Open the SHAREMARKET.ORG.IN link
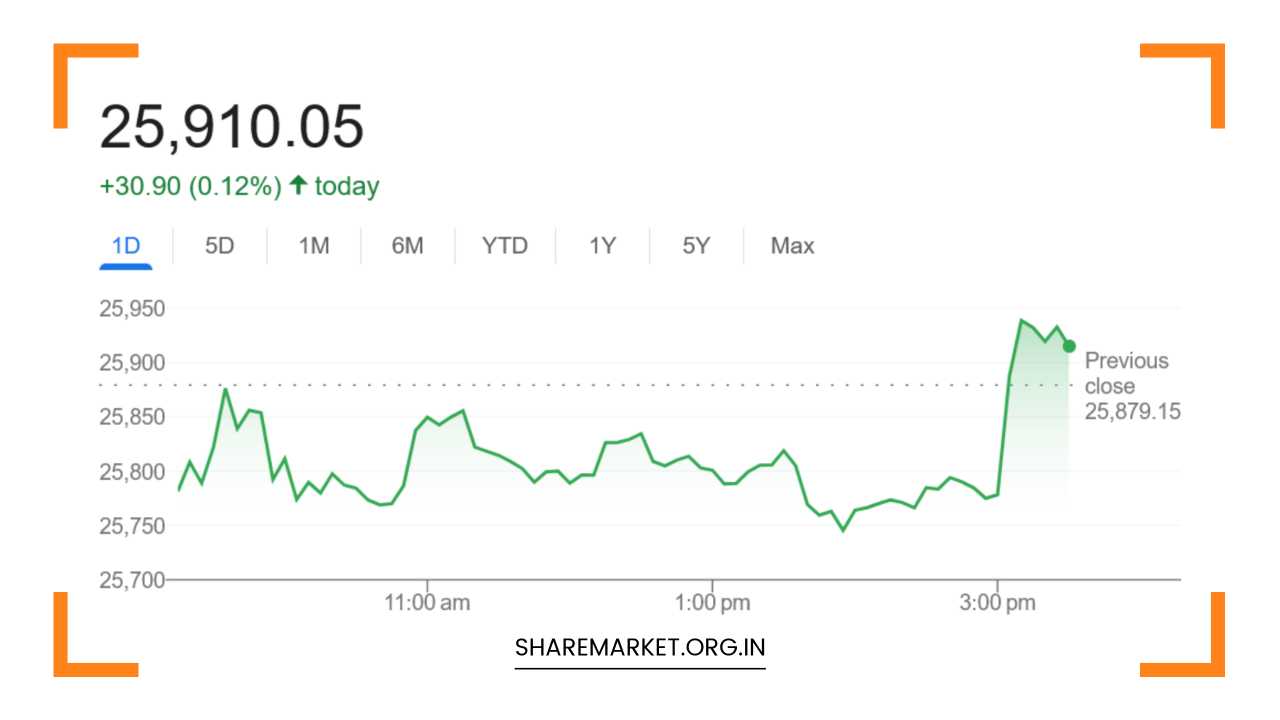 click(640, 646)
